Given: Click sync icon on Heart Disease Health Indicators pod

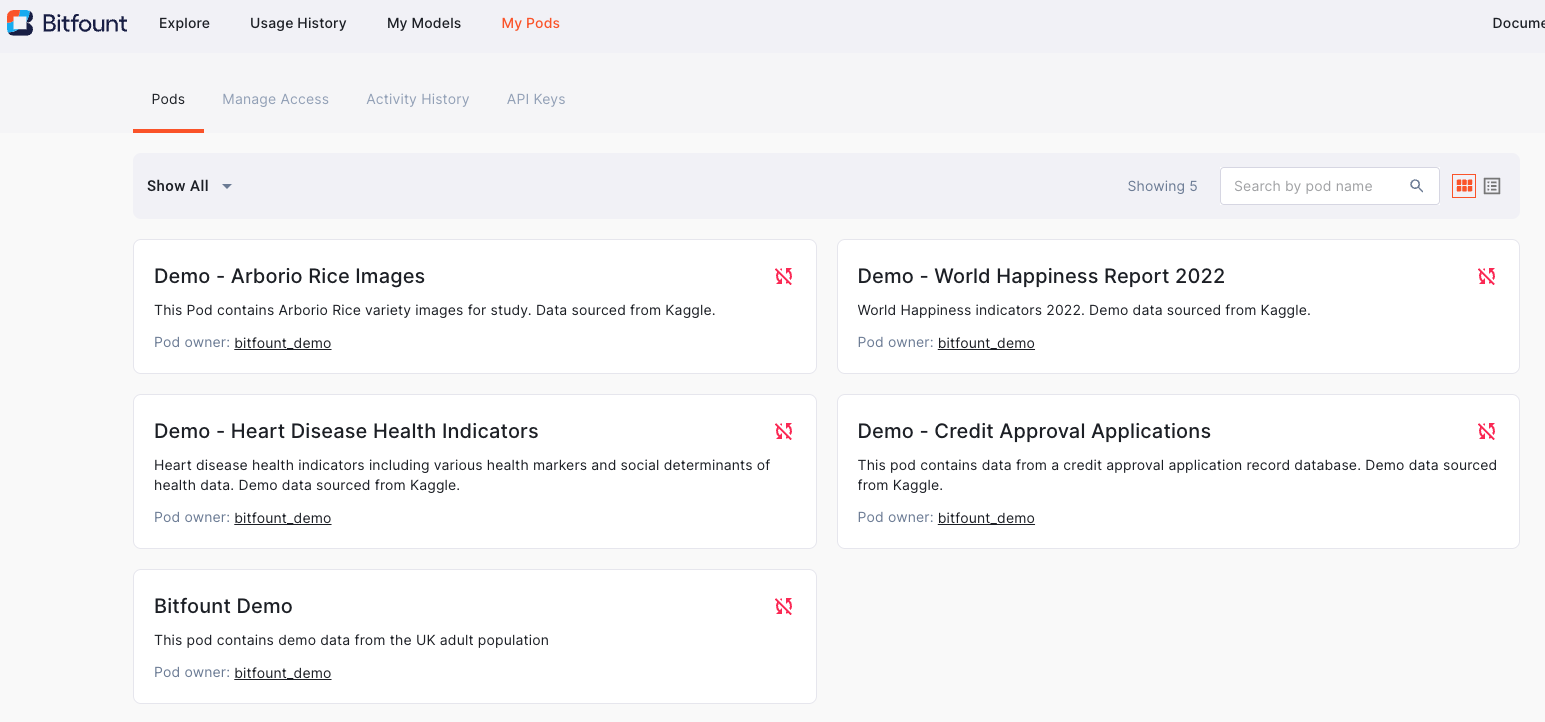Looking at the screenshot, I should click(x=784, y=431).
